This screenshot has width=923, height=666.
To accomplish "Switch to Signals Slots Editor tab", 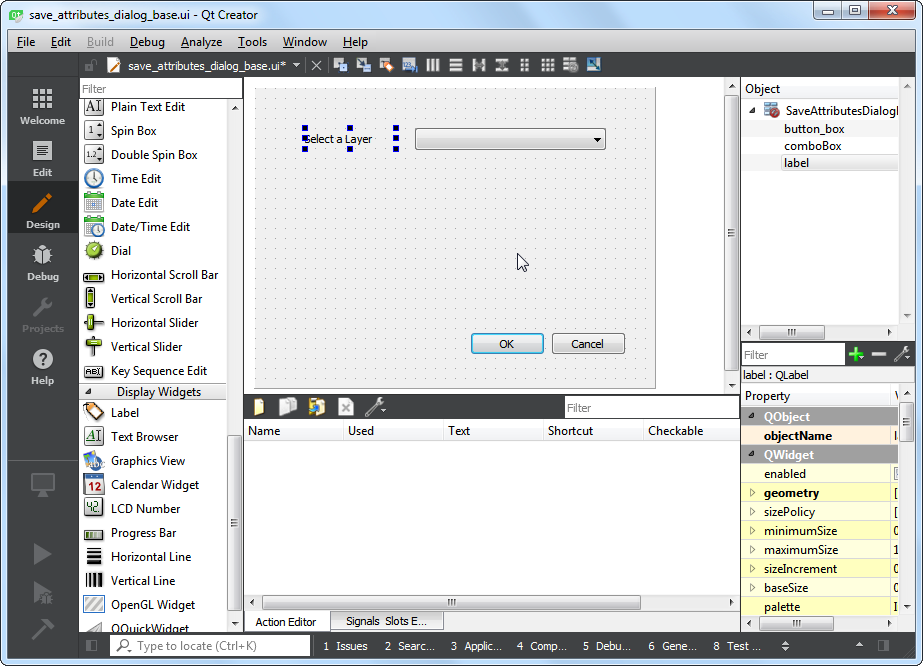I will coord(386,621).
